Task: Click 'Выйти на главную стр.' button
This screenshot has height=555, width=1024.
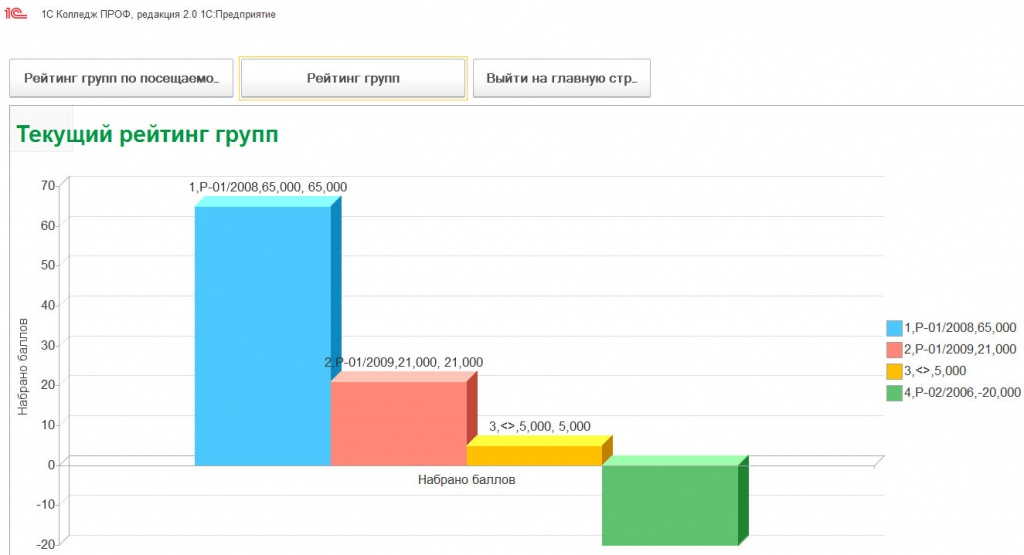Action: pos(562,78)
